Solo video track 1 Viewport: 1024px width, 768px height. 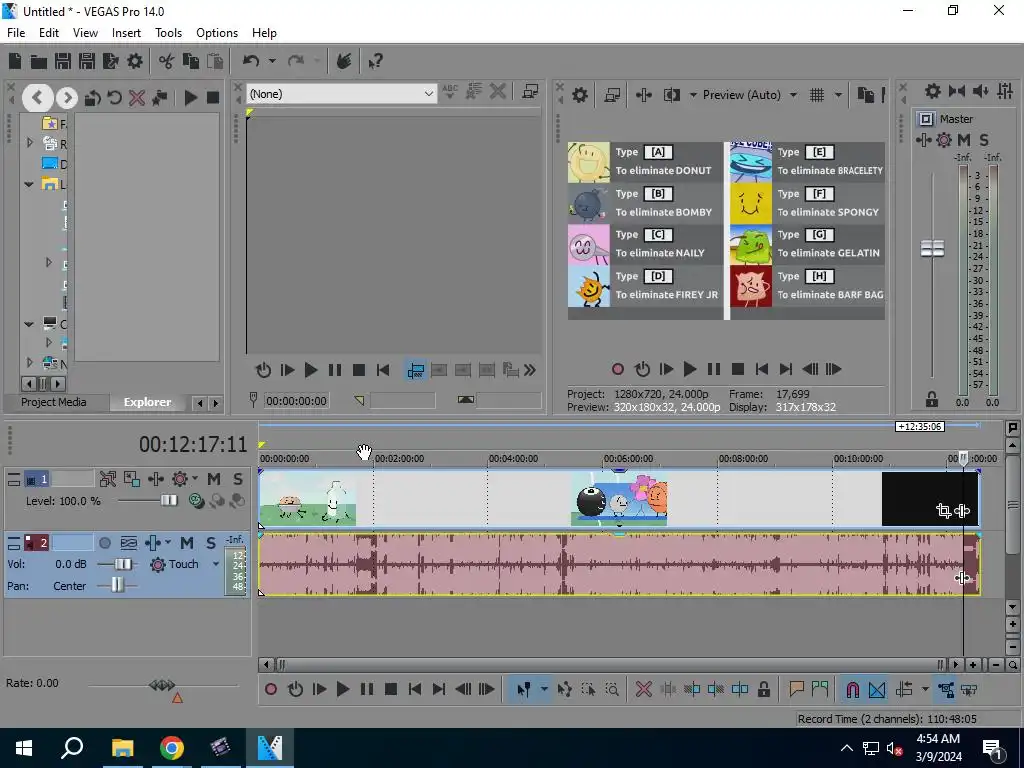(238, 479)
